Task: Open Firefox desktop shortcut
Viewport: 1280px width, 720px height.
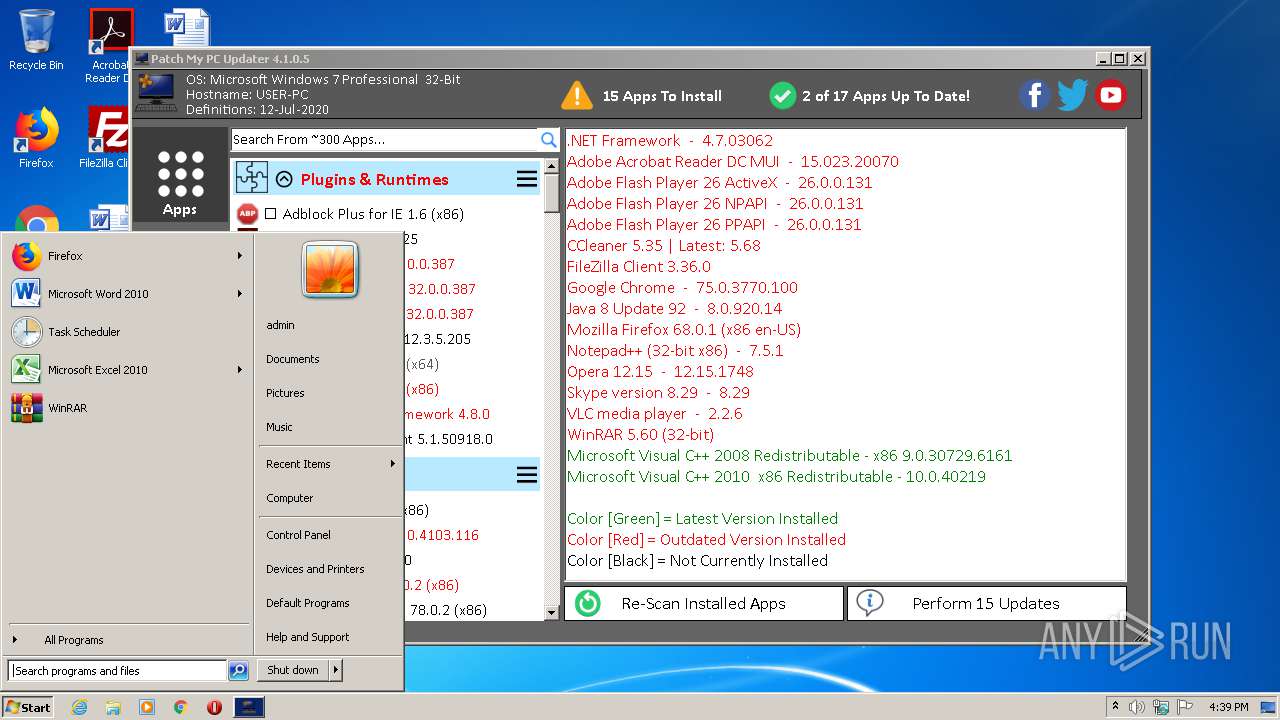Action: point(36,138)
